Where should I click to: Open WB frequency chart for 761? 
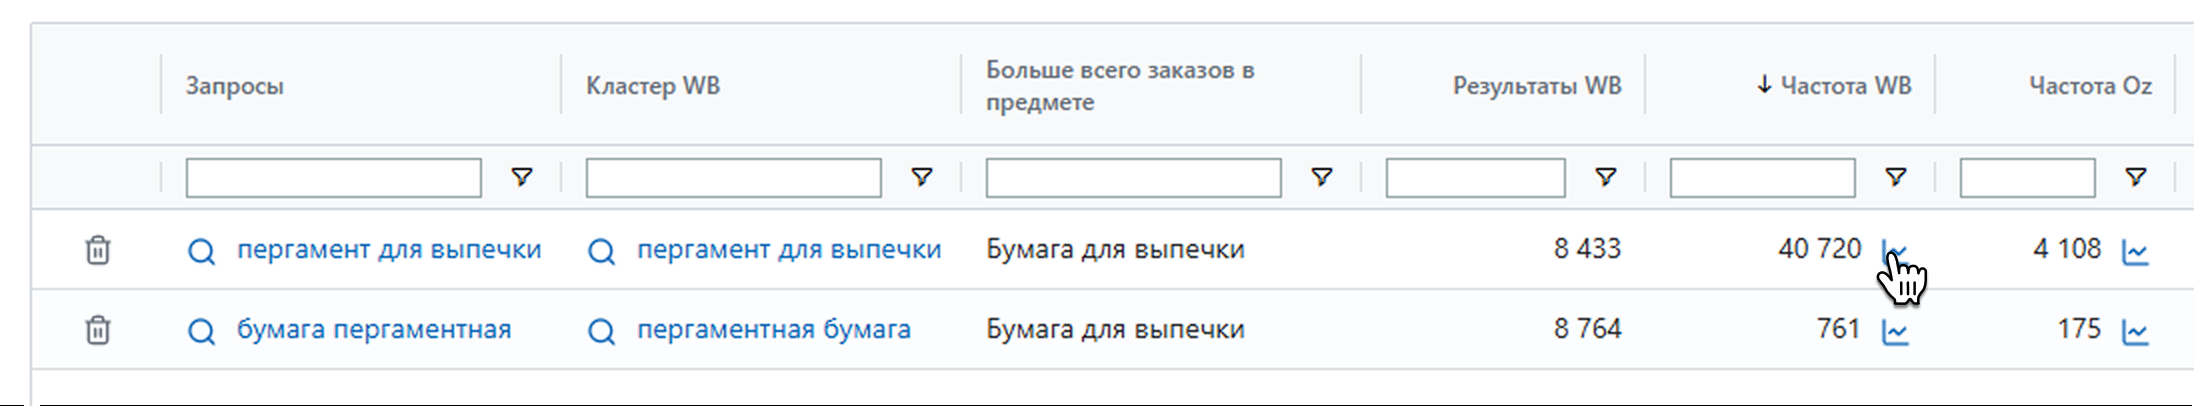click(x=1895, y=331)
